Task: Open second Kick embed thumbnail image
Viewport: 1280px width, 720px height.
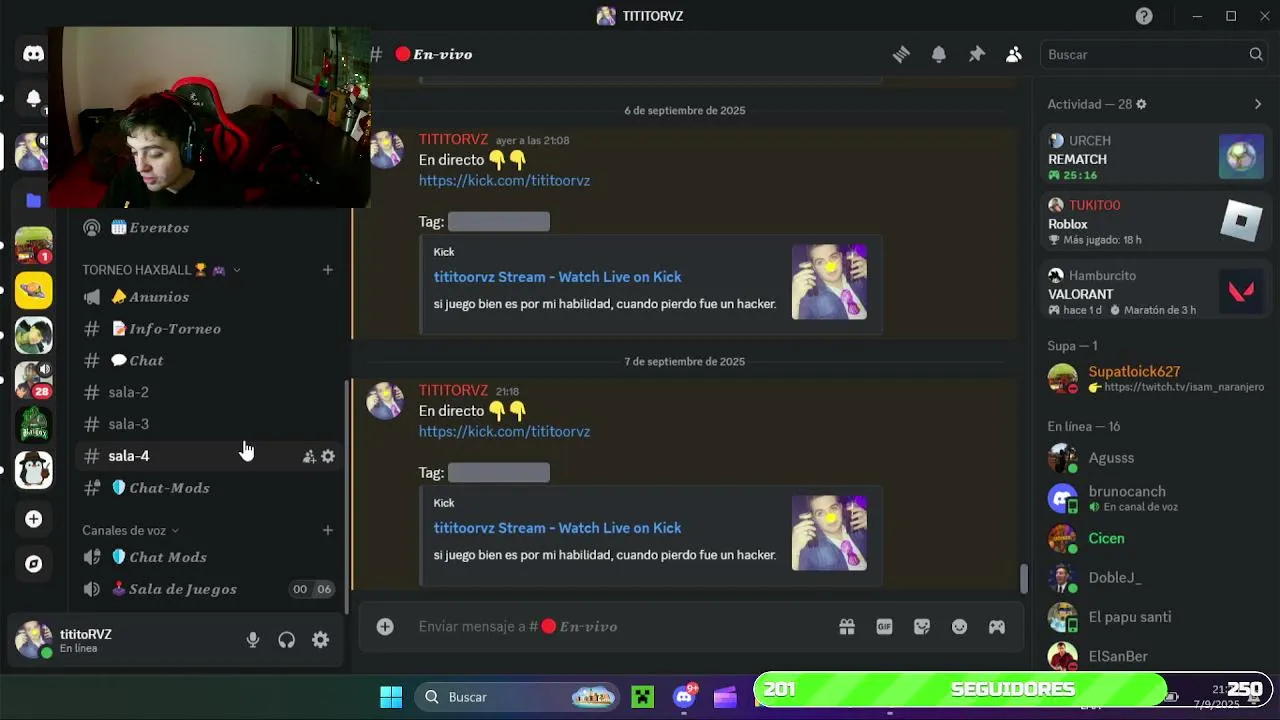Action: click(x=829, y=533)
